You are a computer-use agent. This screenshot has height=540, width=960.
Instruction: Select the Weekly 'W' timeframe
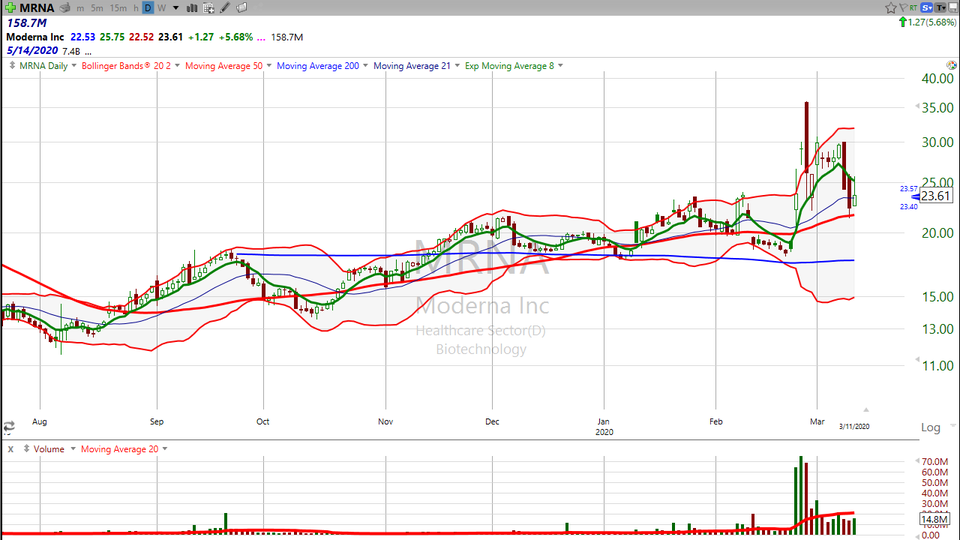(x=162, y=8)
